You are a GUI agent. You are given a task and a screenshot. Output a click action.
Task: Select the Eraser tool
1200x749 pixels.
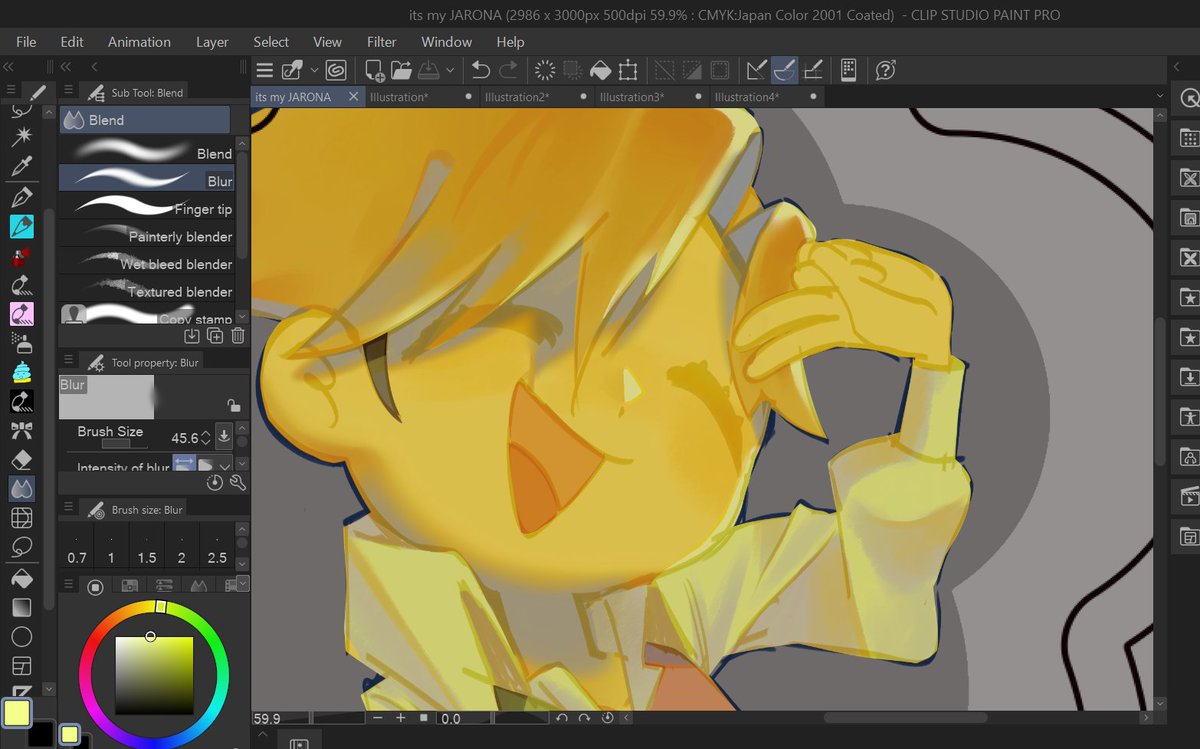(21, 459)
